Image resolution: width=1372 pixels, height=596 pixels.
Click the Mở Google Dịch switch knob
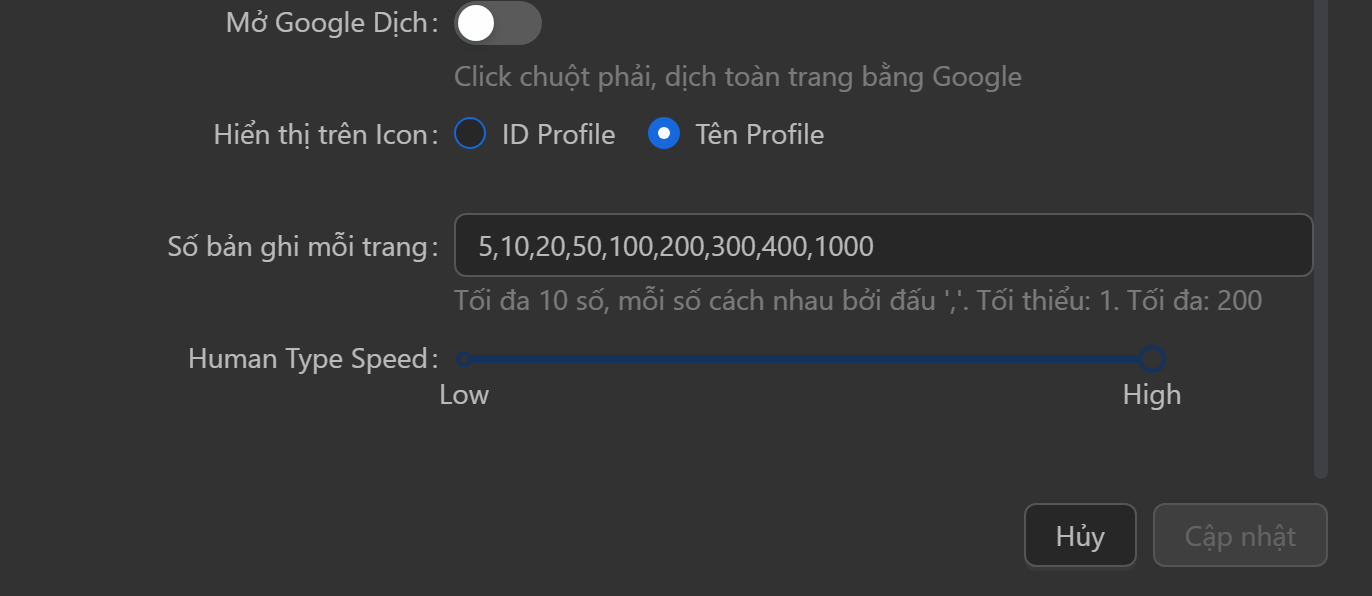coord(475,22)
